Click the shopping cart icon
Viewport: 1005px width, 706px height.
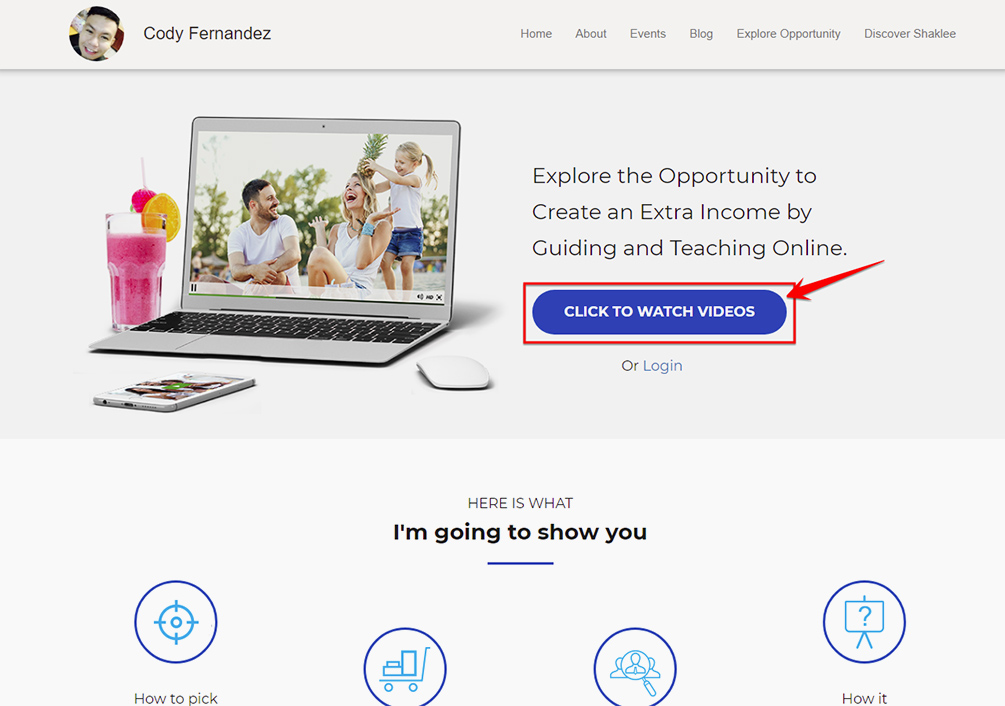(x=405, y=668)
